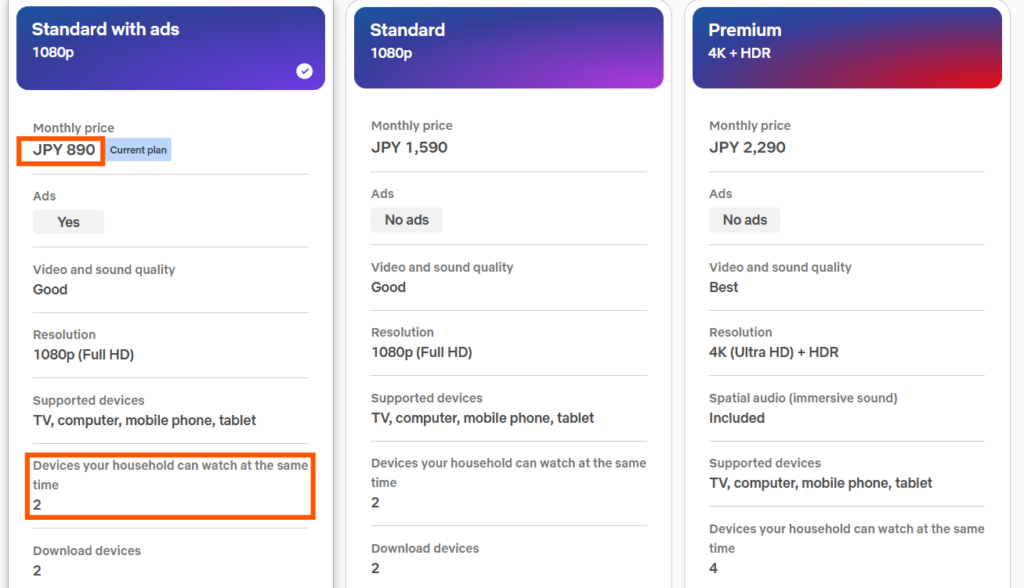Click the 4K (Ultra HD) + HDR resolution
The image size is (1024, 588).
click(773, 352)
